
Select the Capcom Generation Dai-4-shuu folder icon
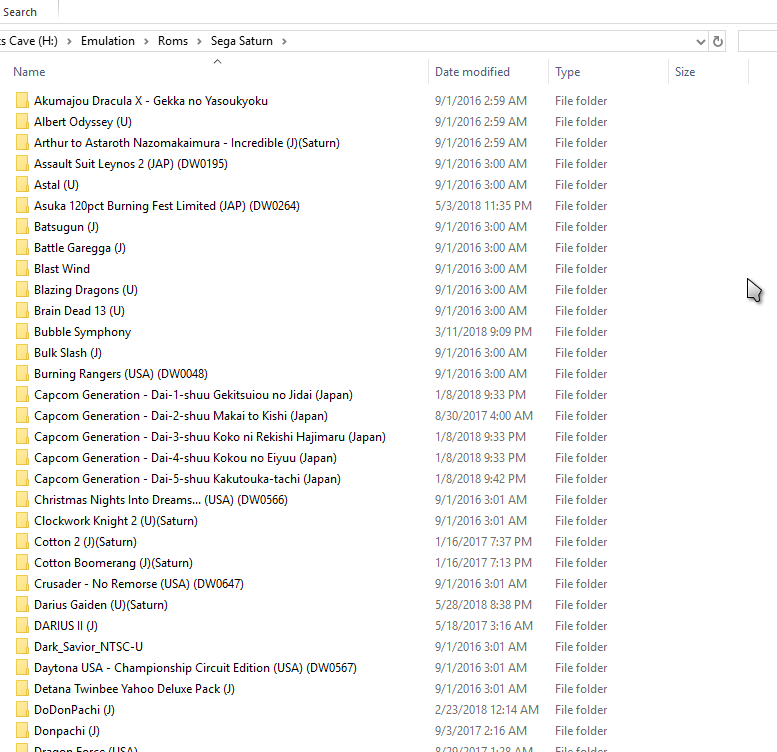[22, 458]
